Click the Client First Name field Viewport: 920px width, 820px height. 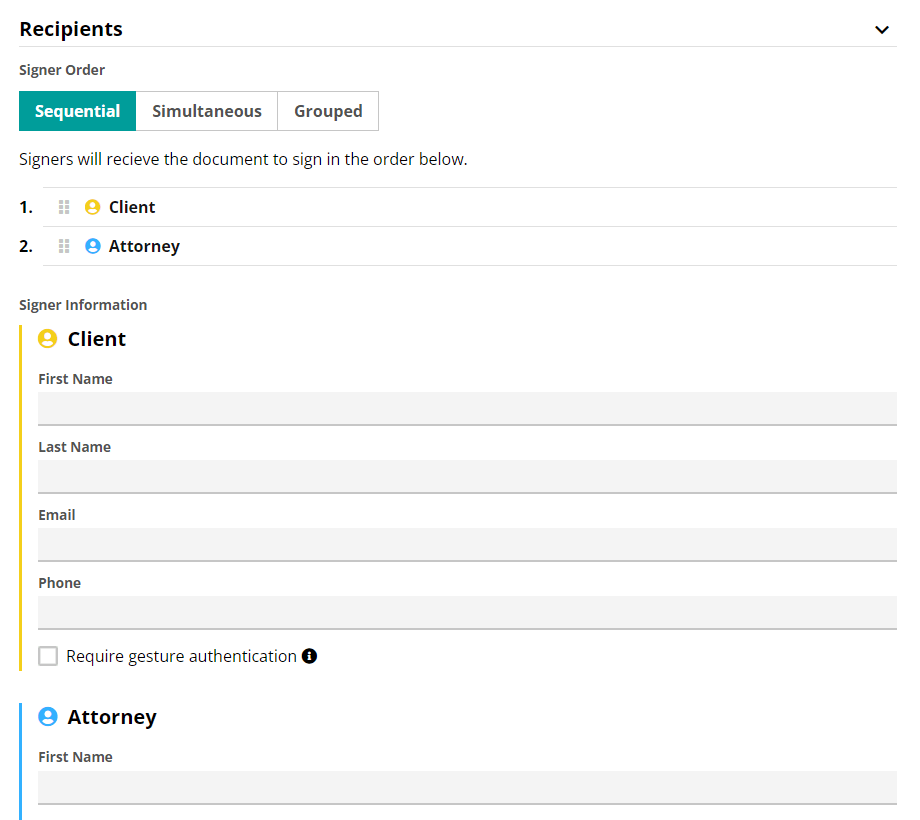[x=467, y=408]
